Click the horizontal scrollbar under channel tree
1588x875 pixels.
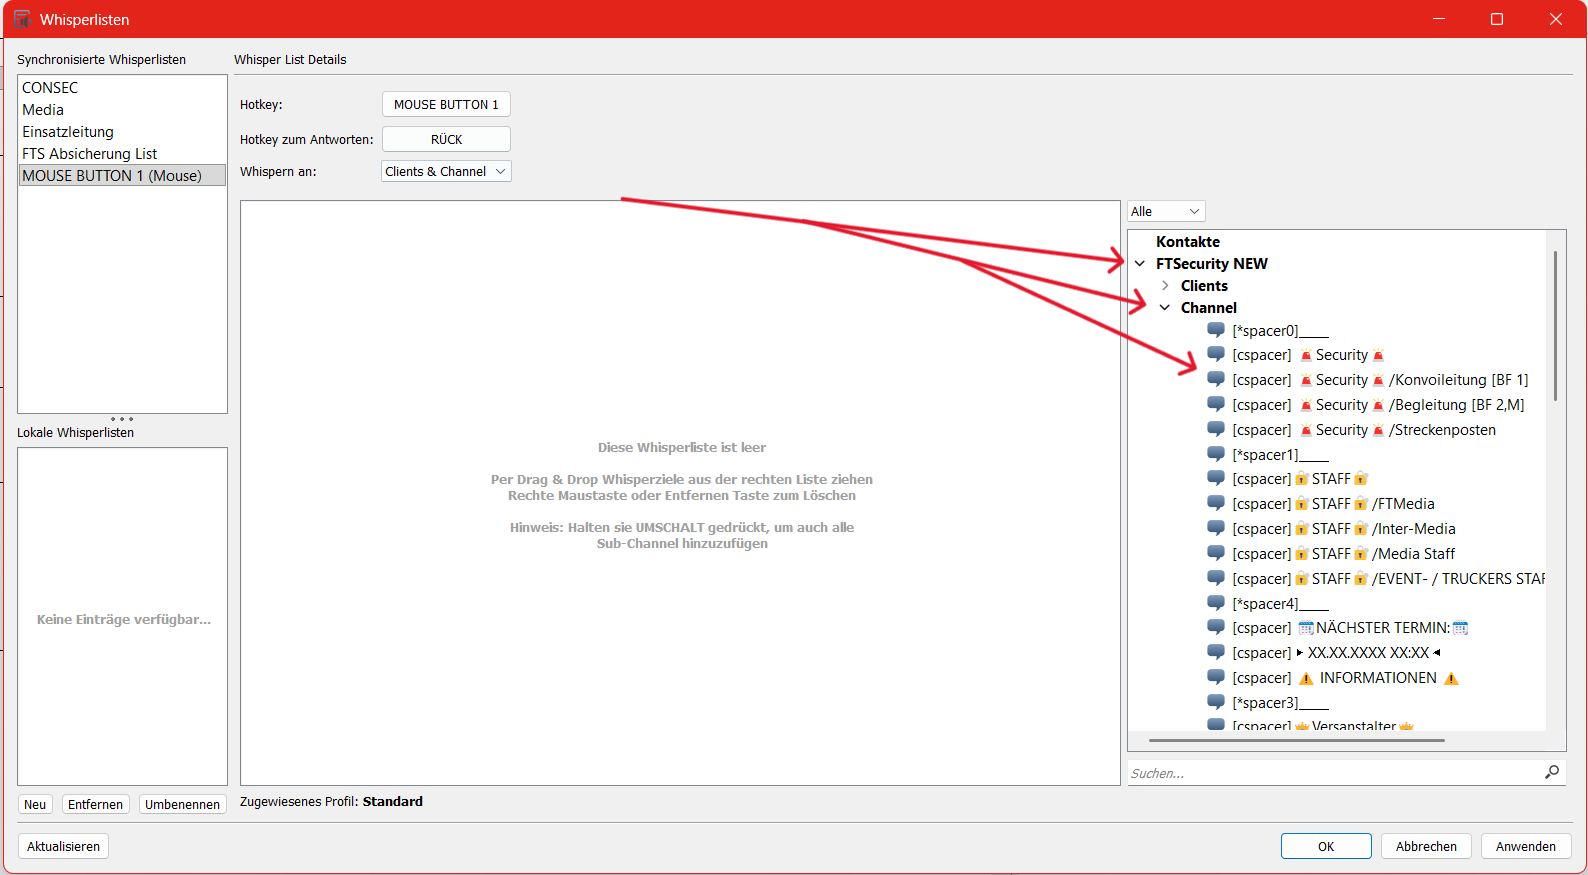click(1296, 741)
